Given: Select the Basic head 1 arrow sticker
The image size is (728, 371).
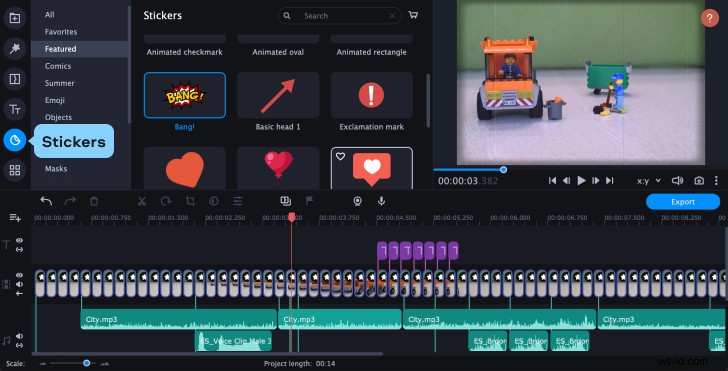Looking at the screenshot, I should 278,95.
